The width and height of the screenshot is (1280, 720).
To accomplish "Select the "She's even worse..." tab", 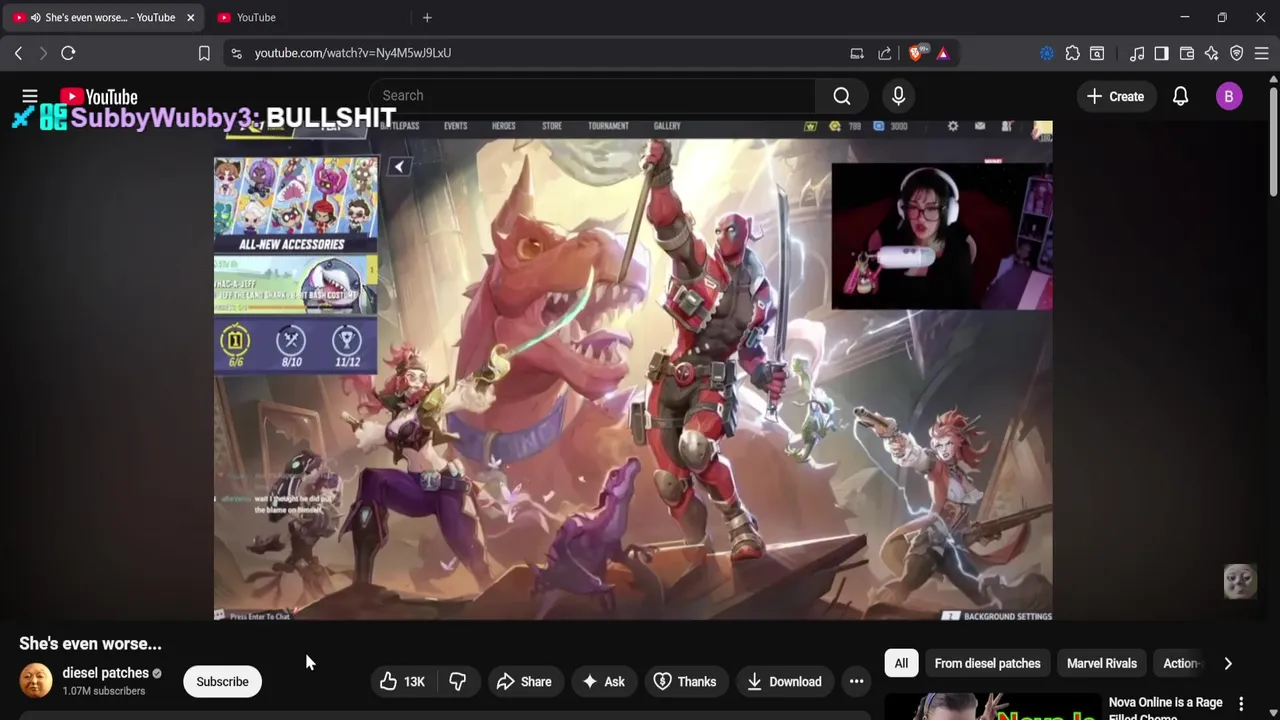I will pos(103,17).
